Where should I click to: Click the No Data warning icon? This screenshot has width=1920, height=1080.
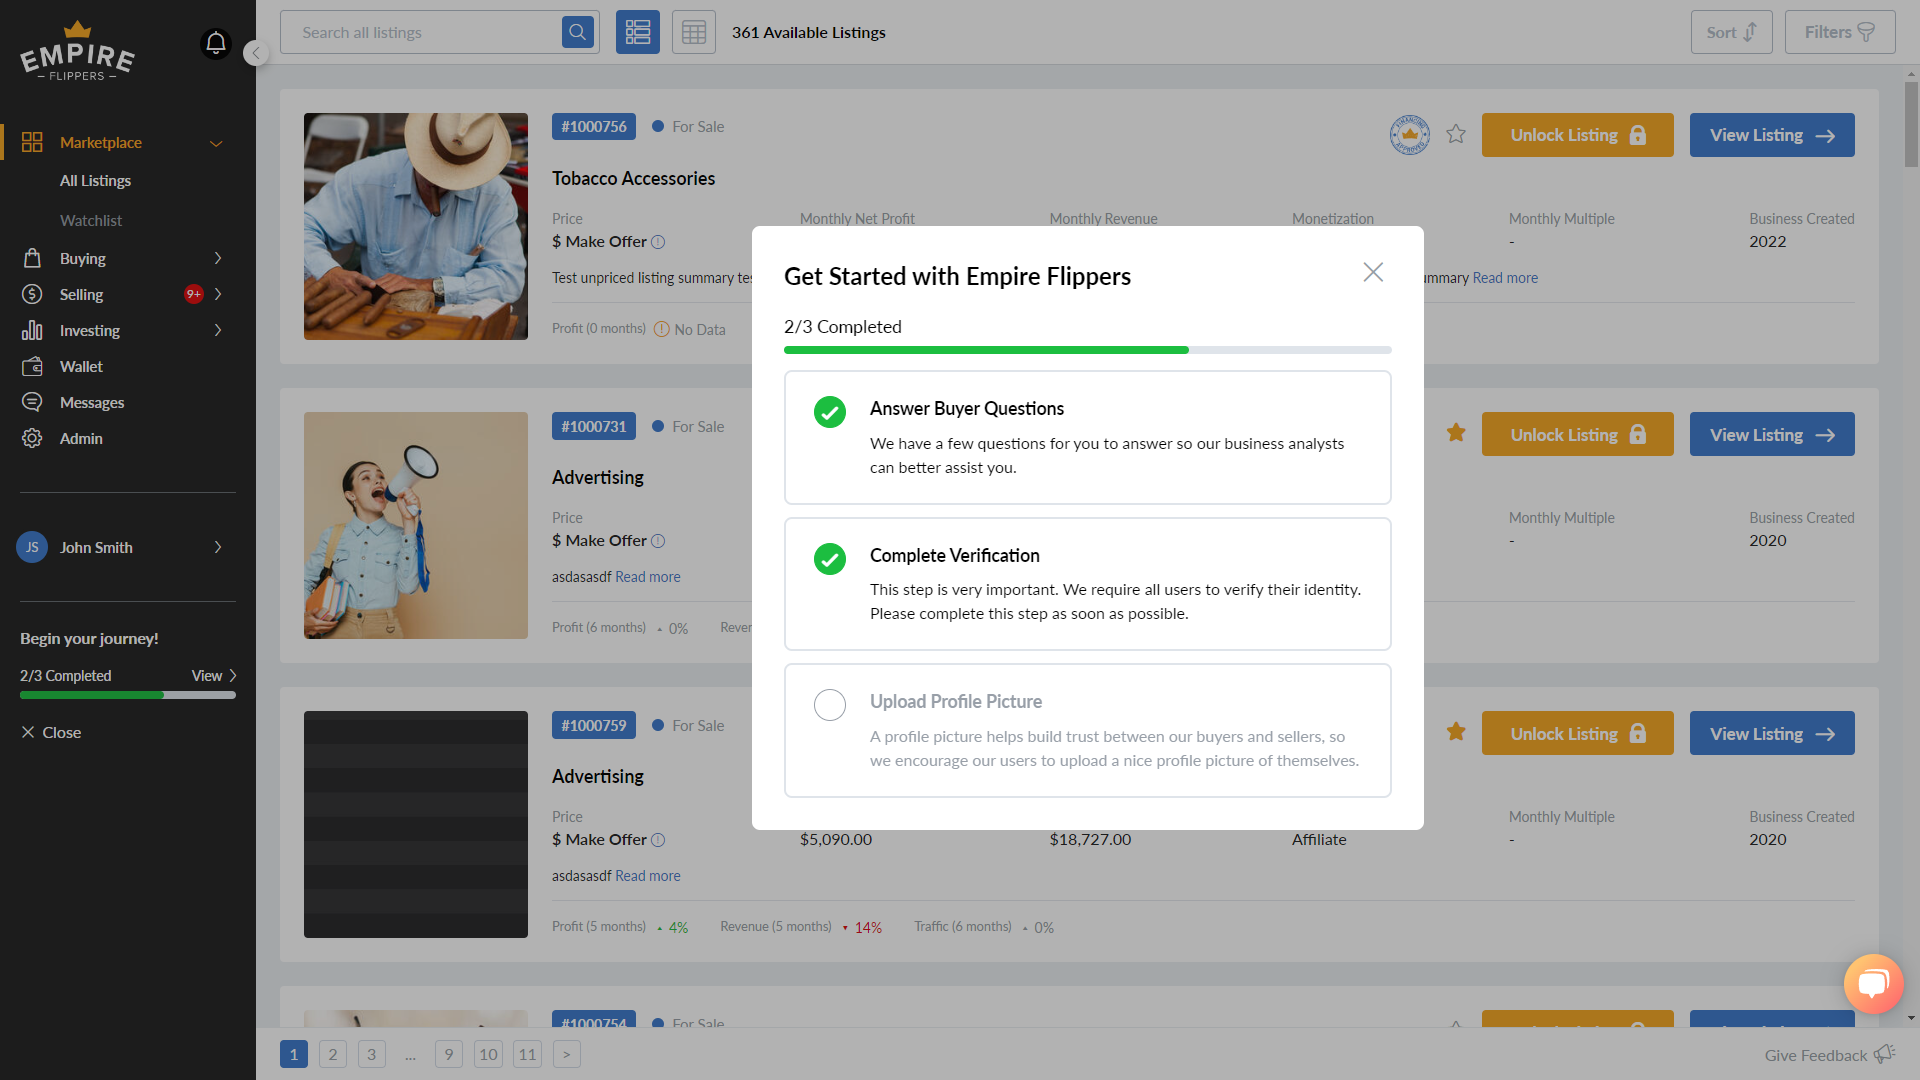pyautogui.click(x=661, y=329)
